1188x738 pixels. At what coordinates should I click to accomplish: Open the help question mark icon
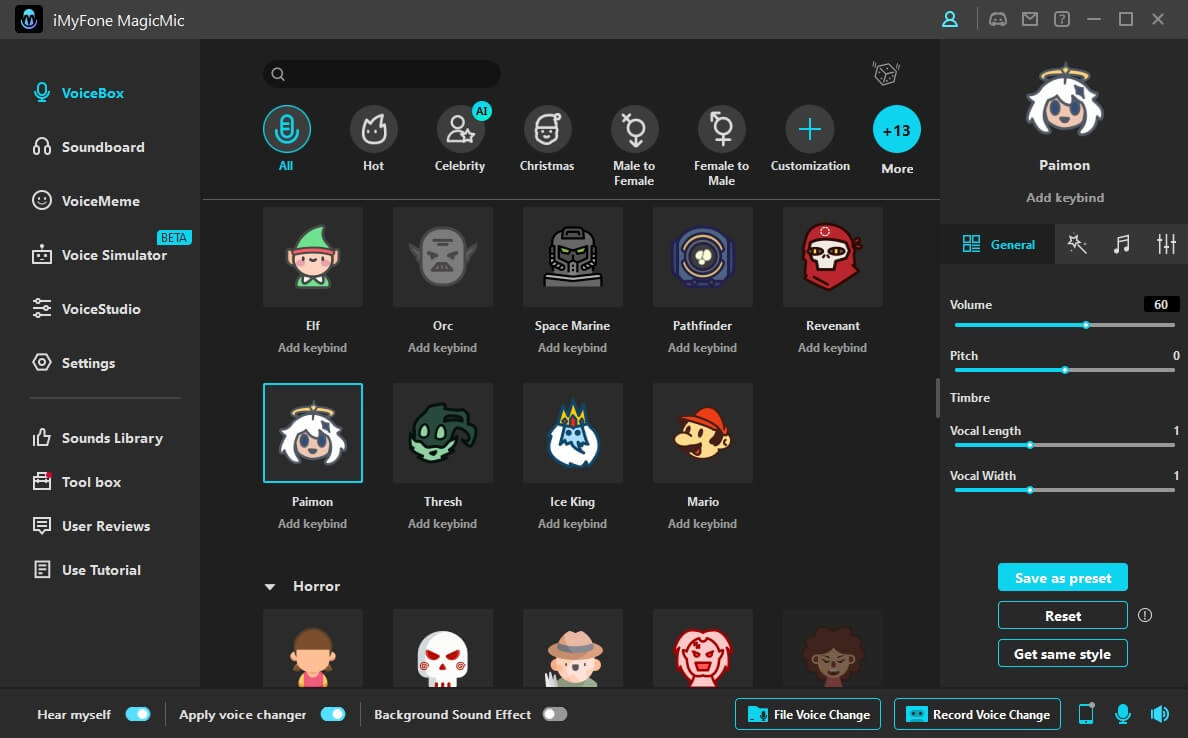[1061, 20]
